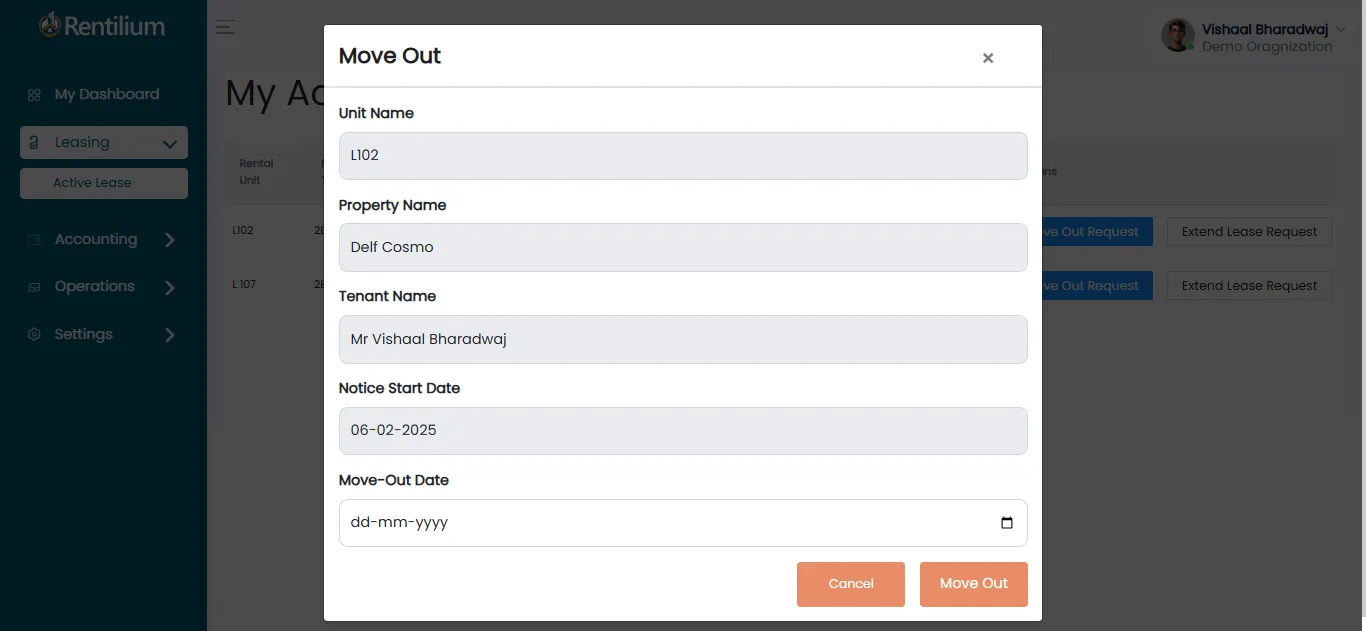This screenshot has width=1366, height=631.
Task: Confirm with the Move Out button
Action: click(x=973, y=584)
